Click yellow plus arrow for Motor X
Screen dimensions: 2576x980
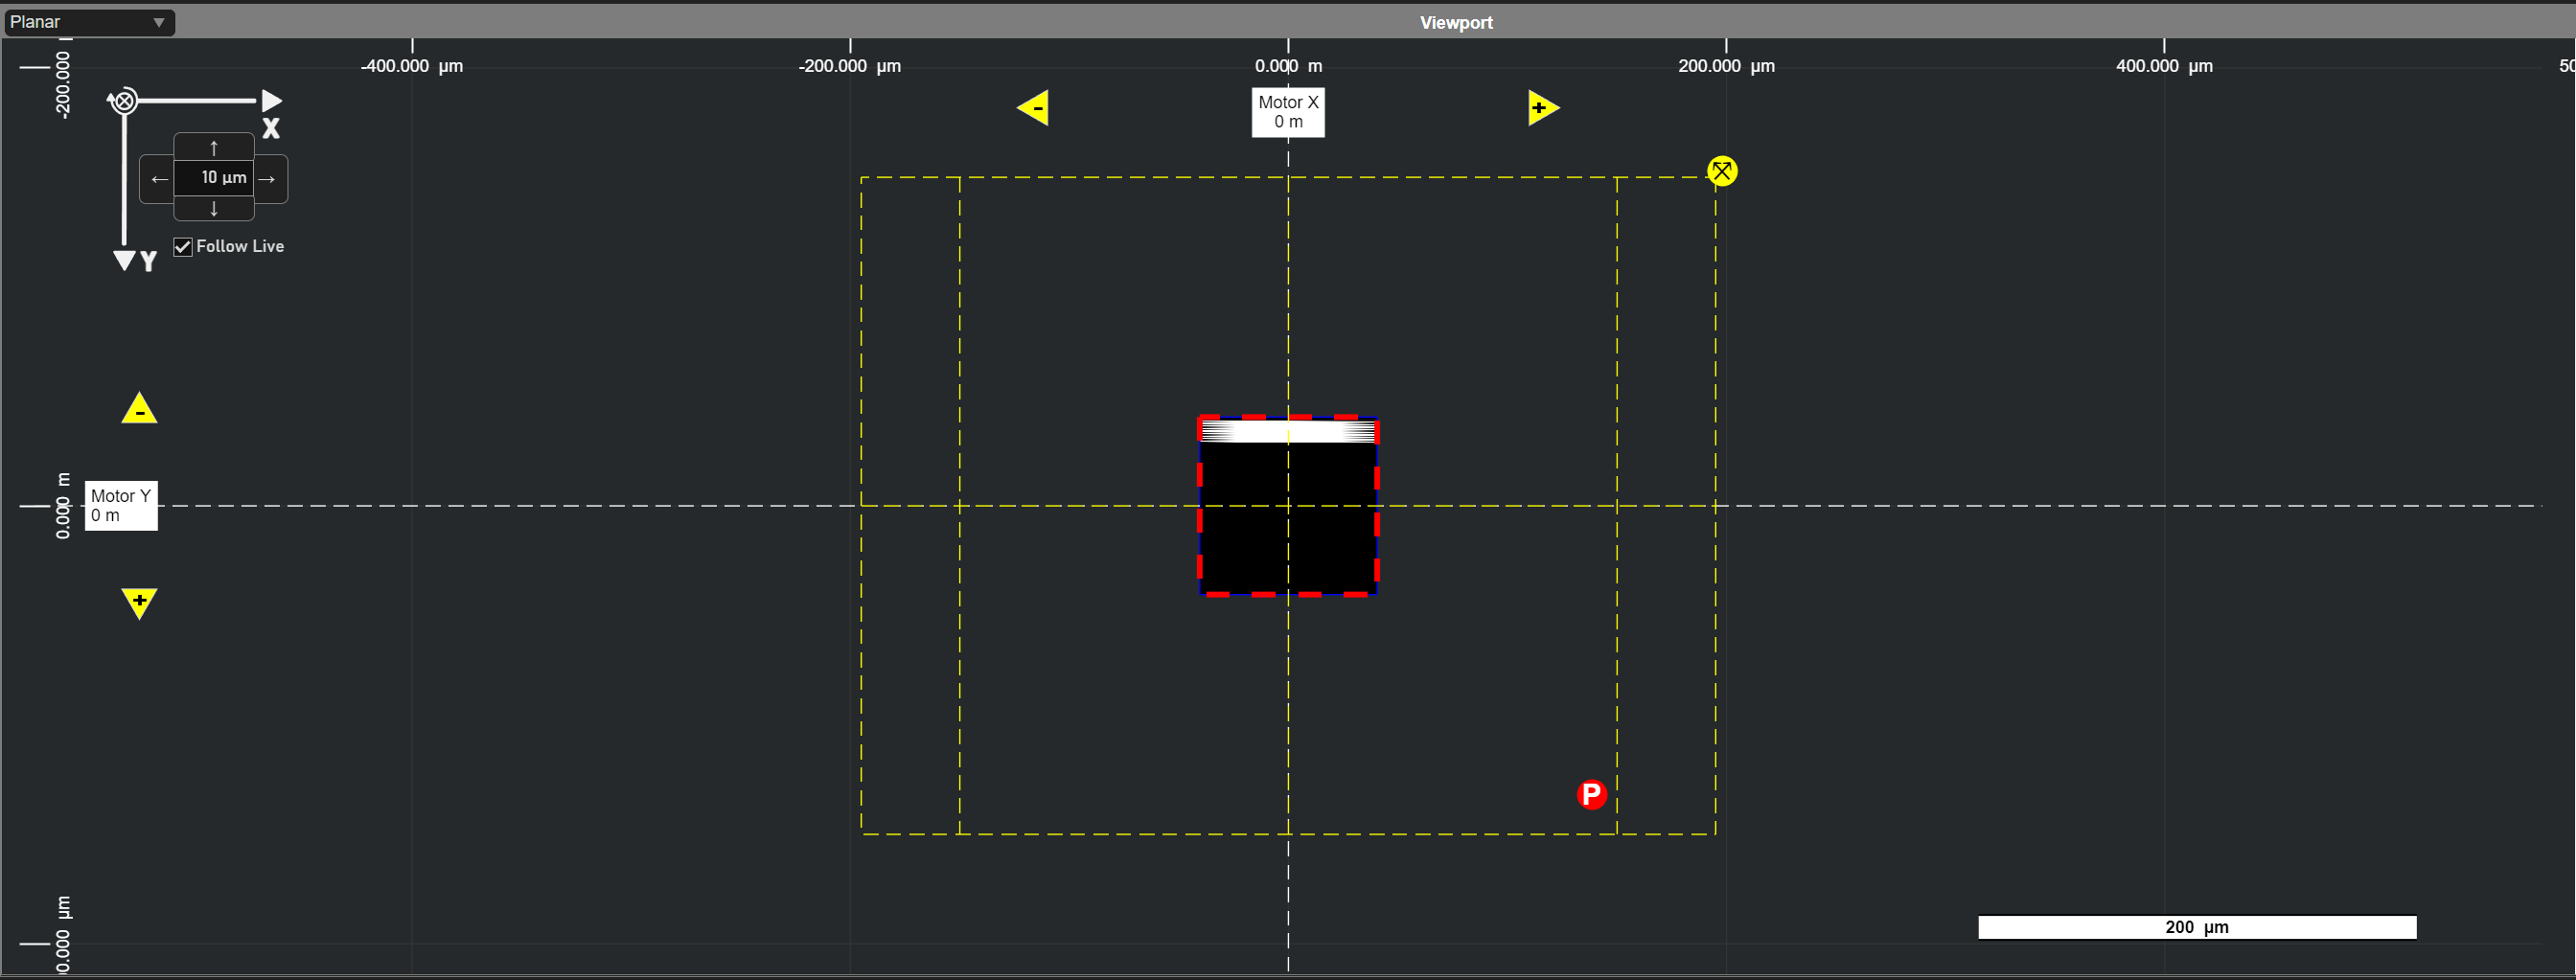click(x=1541, y=108)
